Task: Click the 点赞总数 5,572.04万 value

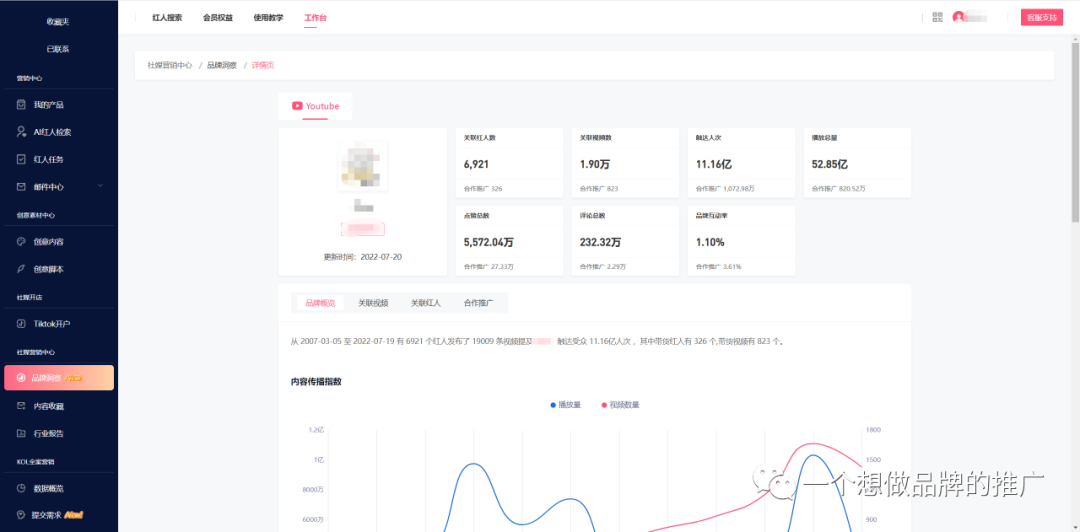Action: pos(489,243)
